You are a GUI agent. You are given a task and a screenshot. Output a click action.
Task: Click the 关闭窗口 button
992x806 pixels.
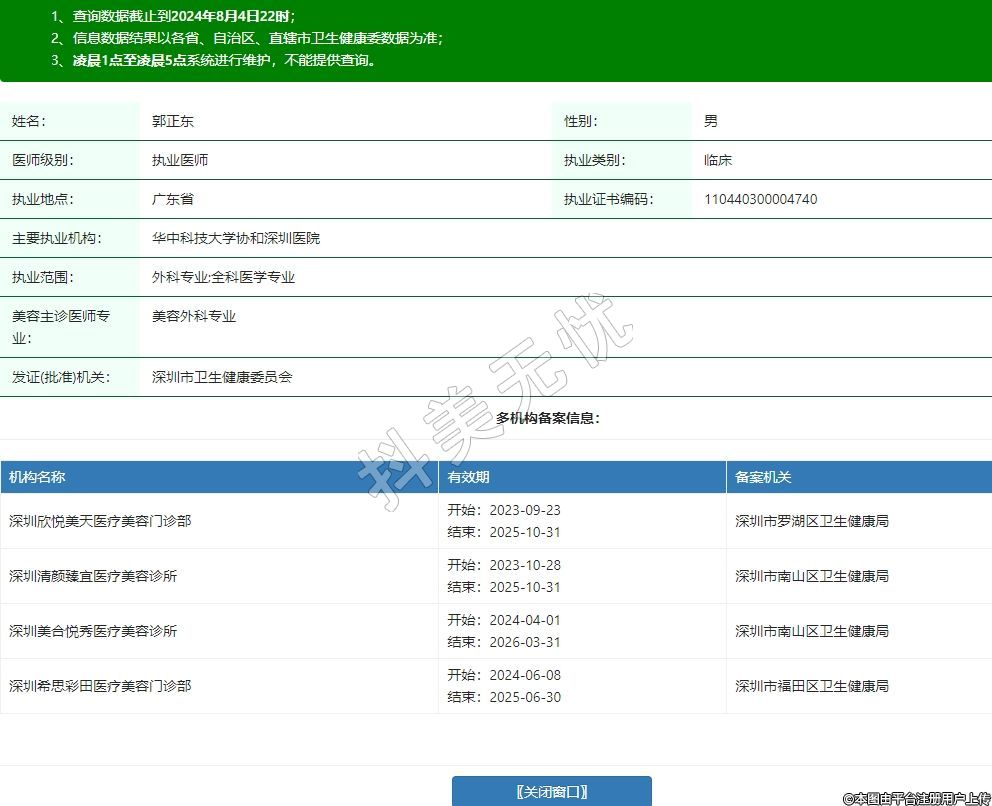[551, 791]
